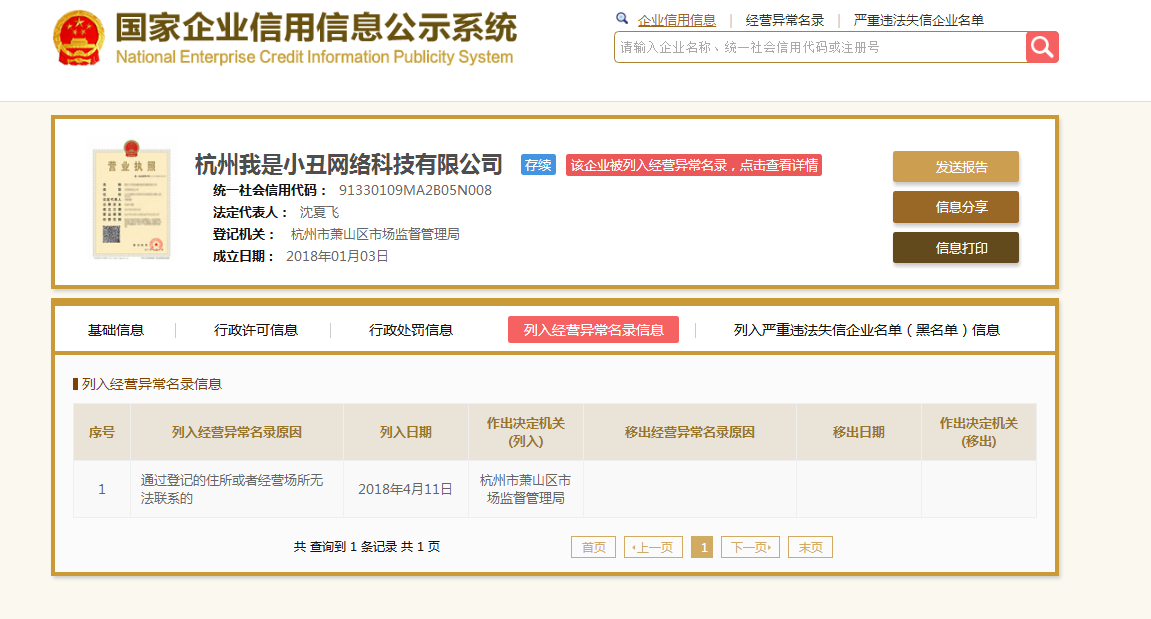The height and width of the screenshot is (619, 1151).
Task: Switch to the 行政许可信息 tab
Action: click(x=255, y=330)
